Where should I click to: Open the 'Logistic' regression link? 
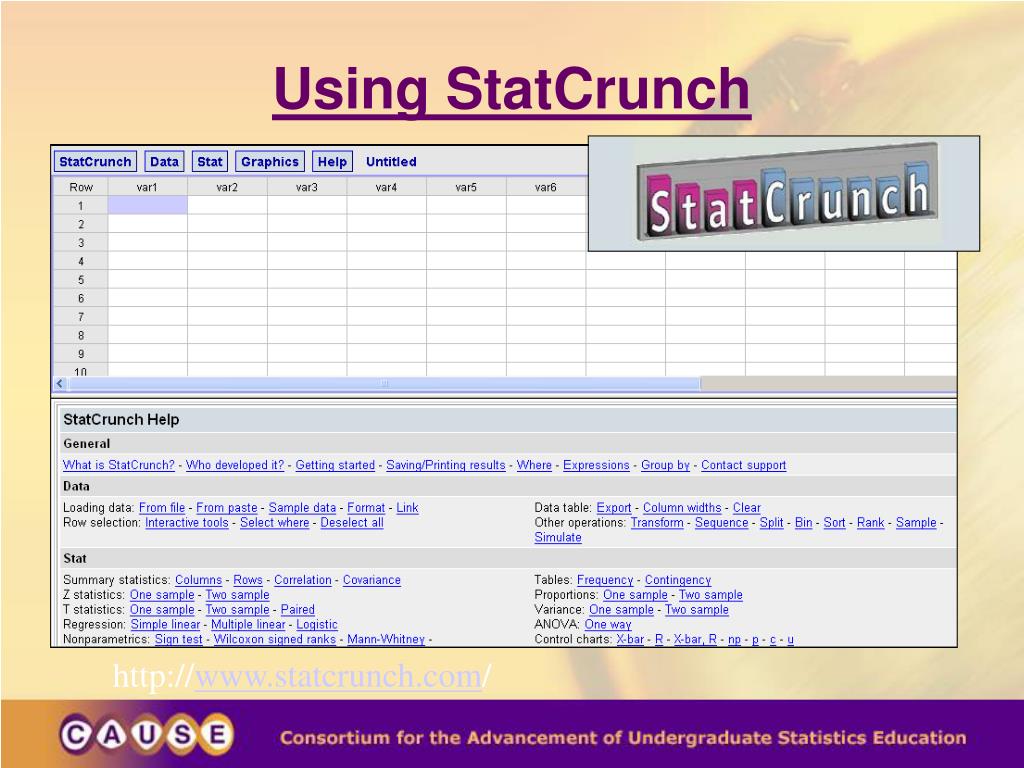pos(317,624)
